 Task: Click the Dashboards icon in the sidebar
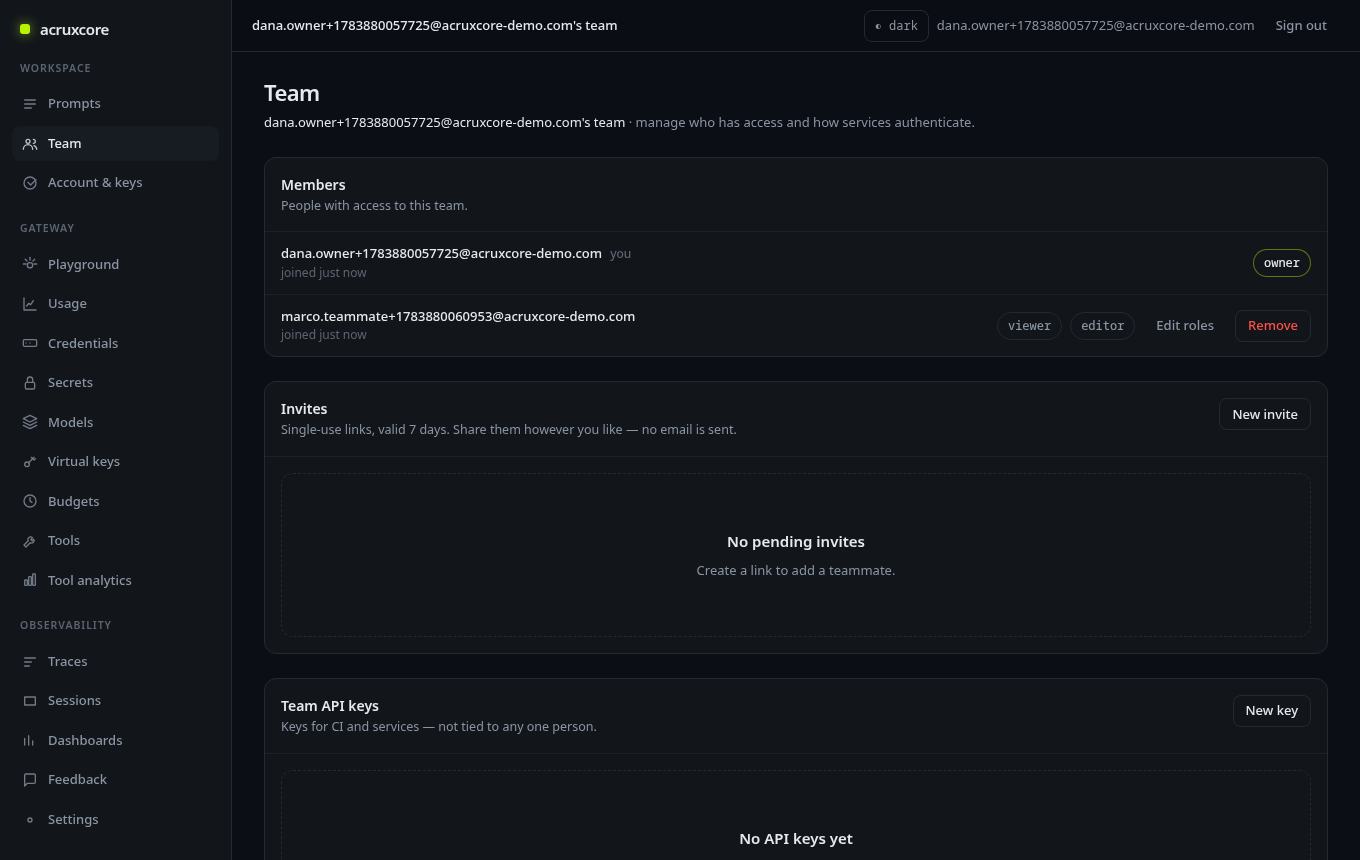coord(30,741)
